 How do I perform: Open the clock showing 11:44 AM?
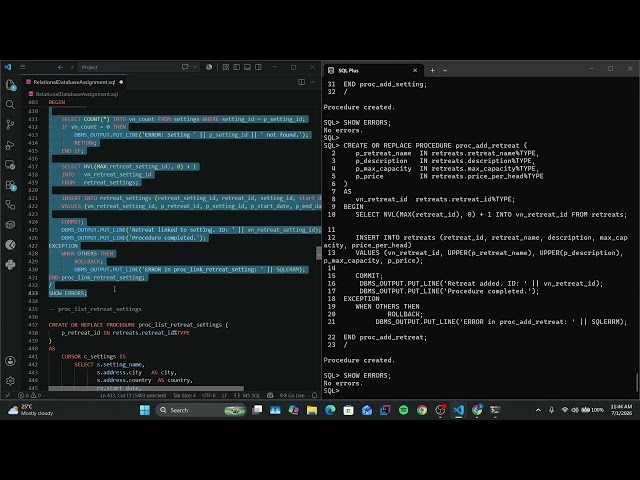click(621, 410)
